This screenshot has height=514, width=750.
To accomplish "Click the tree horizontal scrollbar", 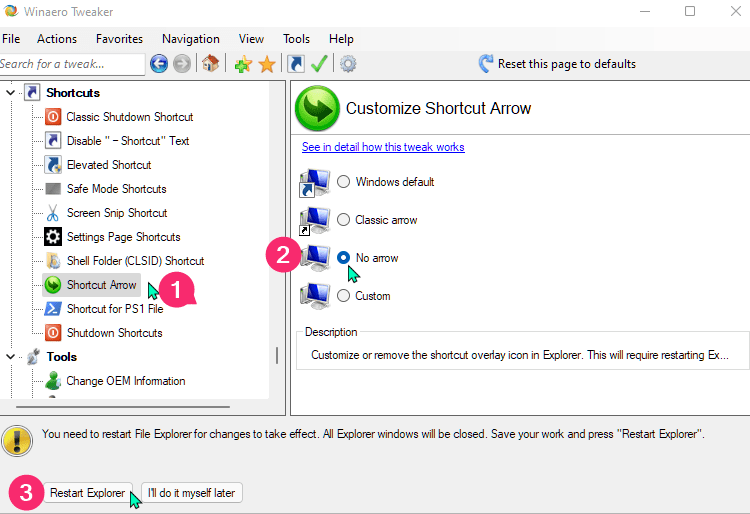I will (123, 407).
